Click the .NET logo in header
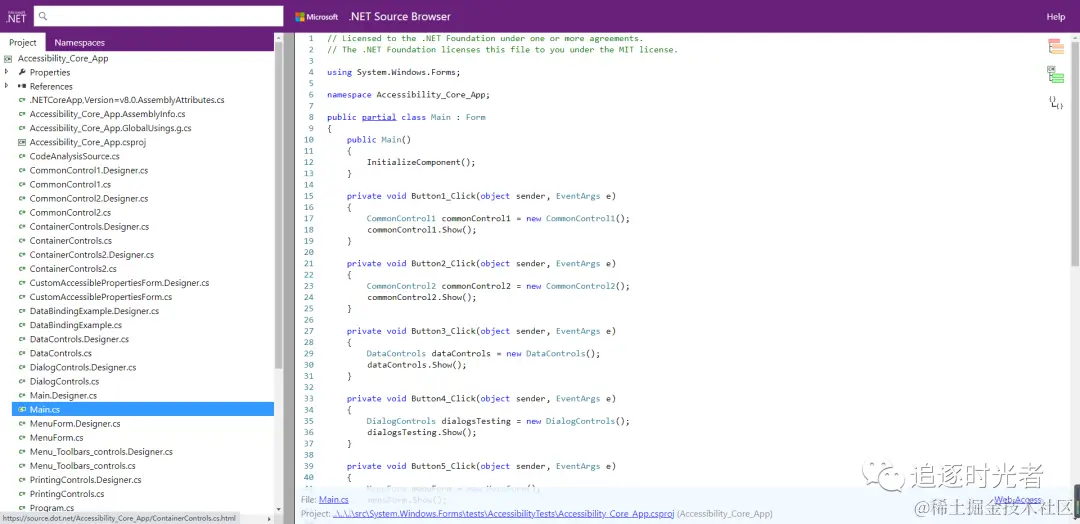This screenshot has height=524, width=1080. click(x=15, y=17)
